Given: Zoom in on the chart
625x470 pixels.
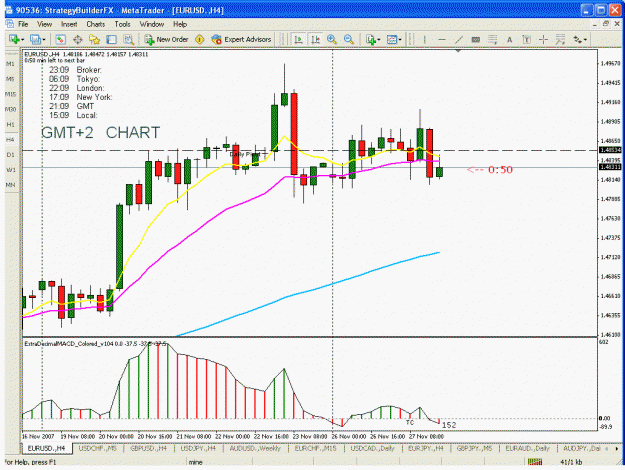Looking at the screenshot, I should (x=332, y=39).
